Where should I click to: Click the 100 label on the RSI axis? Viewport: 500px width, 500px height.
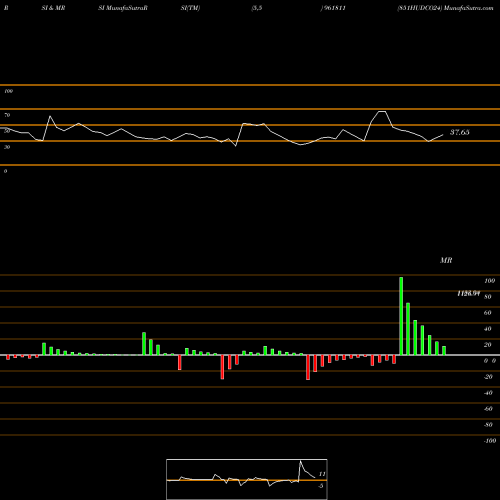point(9,91)
